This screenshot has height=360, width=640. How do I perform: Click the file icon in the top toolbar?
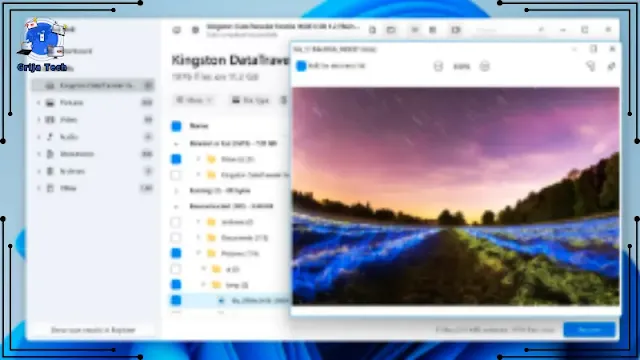coord(372,30)
